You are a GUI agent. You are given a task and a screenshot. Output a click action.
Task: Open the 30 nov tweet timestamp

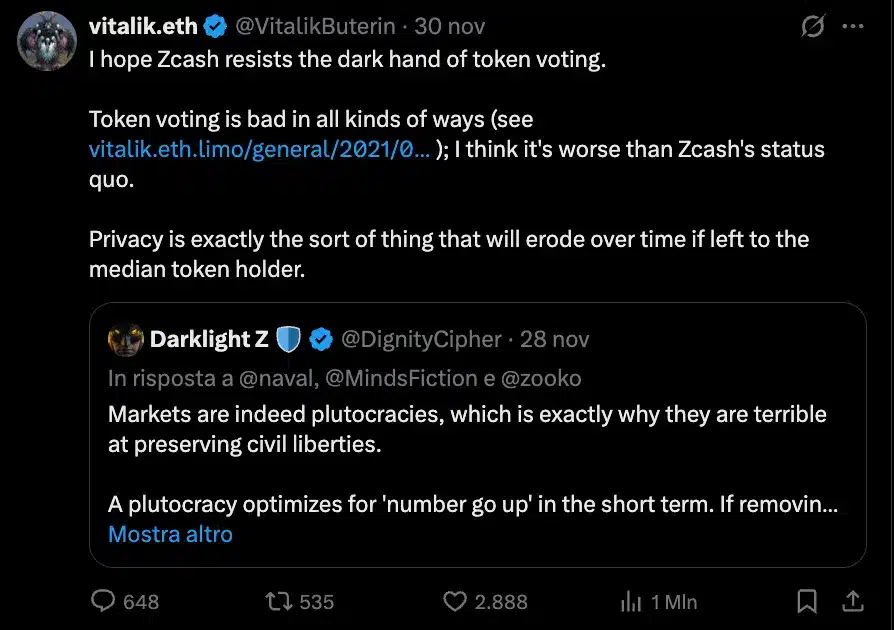click(449, 26)
